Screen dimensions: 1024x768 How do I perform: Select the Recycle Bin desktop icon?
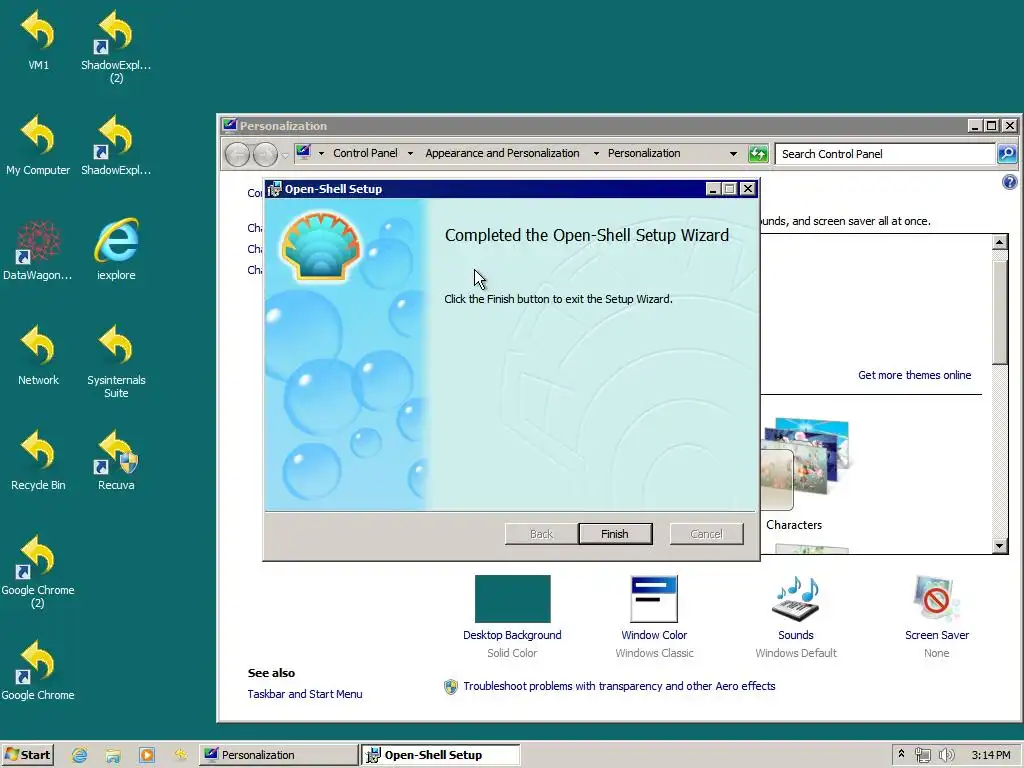[38, 460]
